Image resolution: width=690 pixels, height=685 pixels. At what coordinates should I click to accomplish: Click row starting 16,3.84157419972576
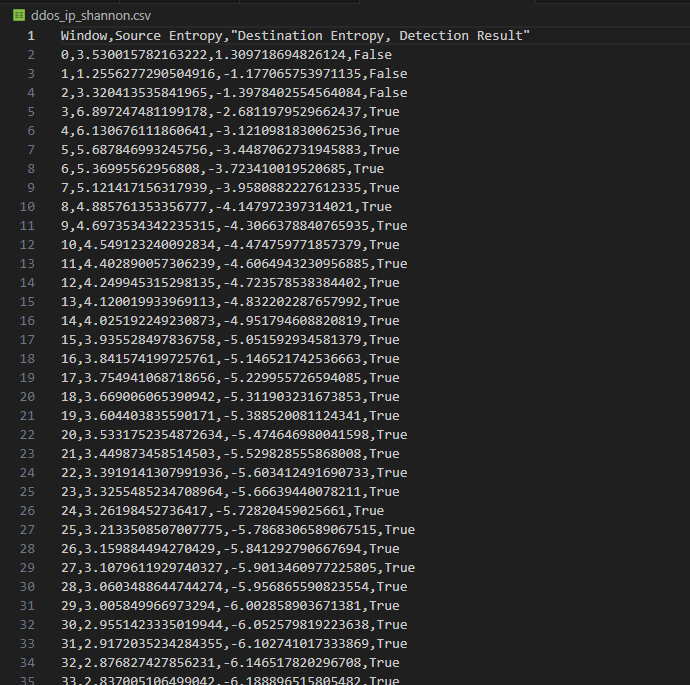[x=230, y=358]
